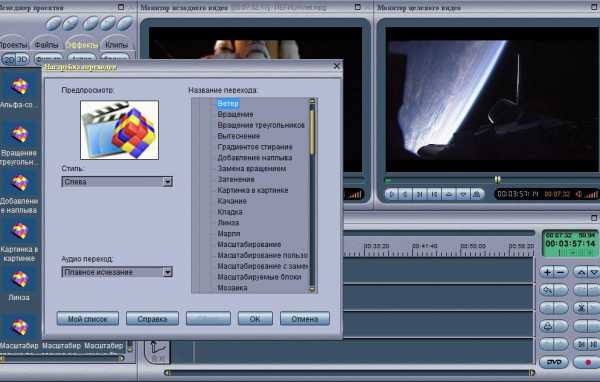Select the Добавление наплыва effect icon in sidebar
The width and height of the screenshot is (600, 382).
20,183
